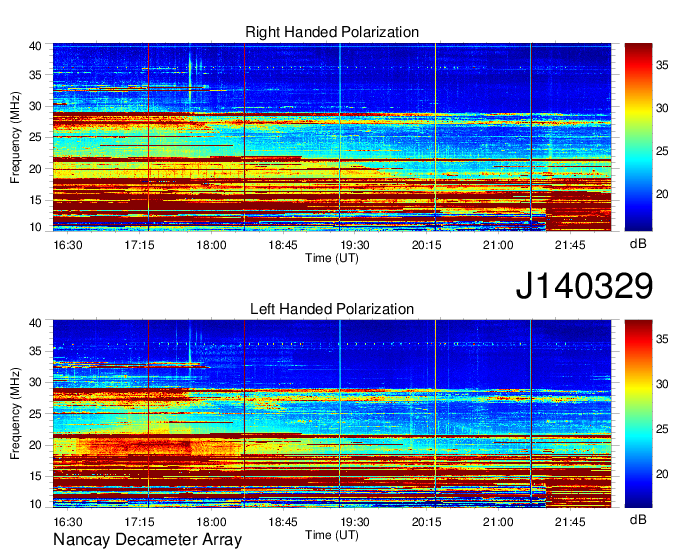Choose the 35 MHz frequency tick, Left Handed plot
Viewport: 680px width, 552px height.
pos(35,351)
